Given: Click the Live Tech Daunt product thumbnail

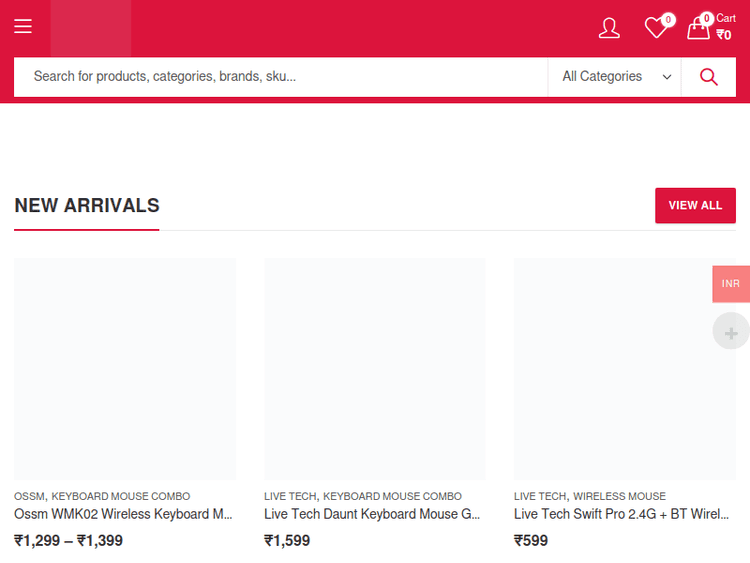Looking at the screenshot, I should (x=375, y=369).
